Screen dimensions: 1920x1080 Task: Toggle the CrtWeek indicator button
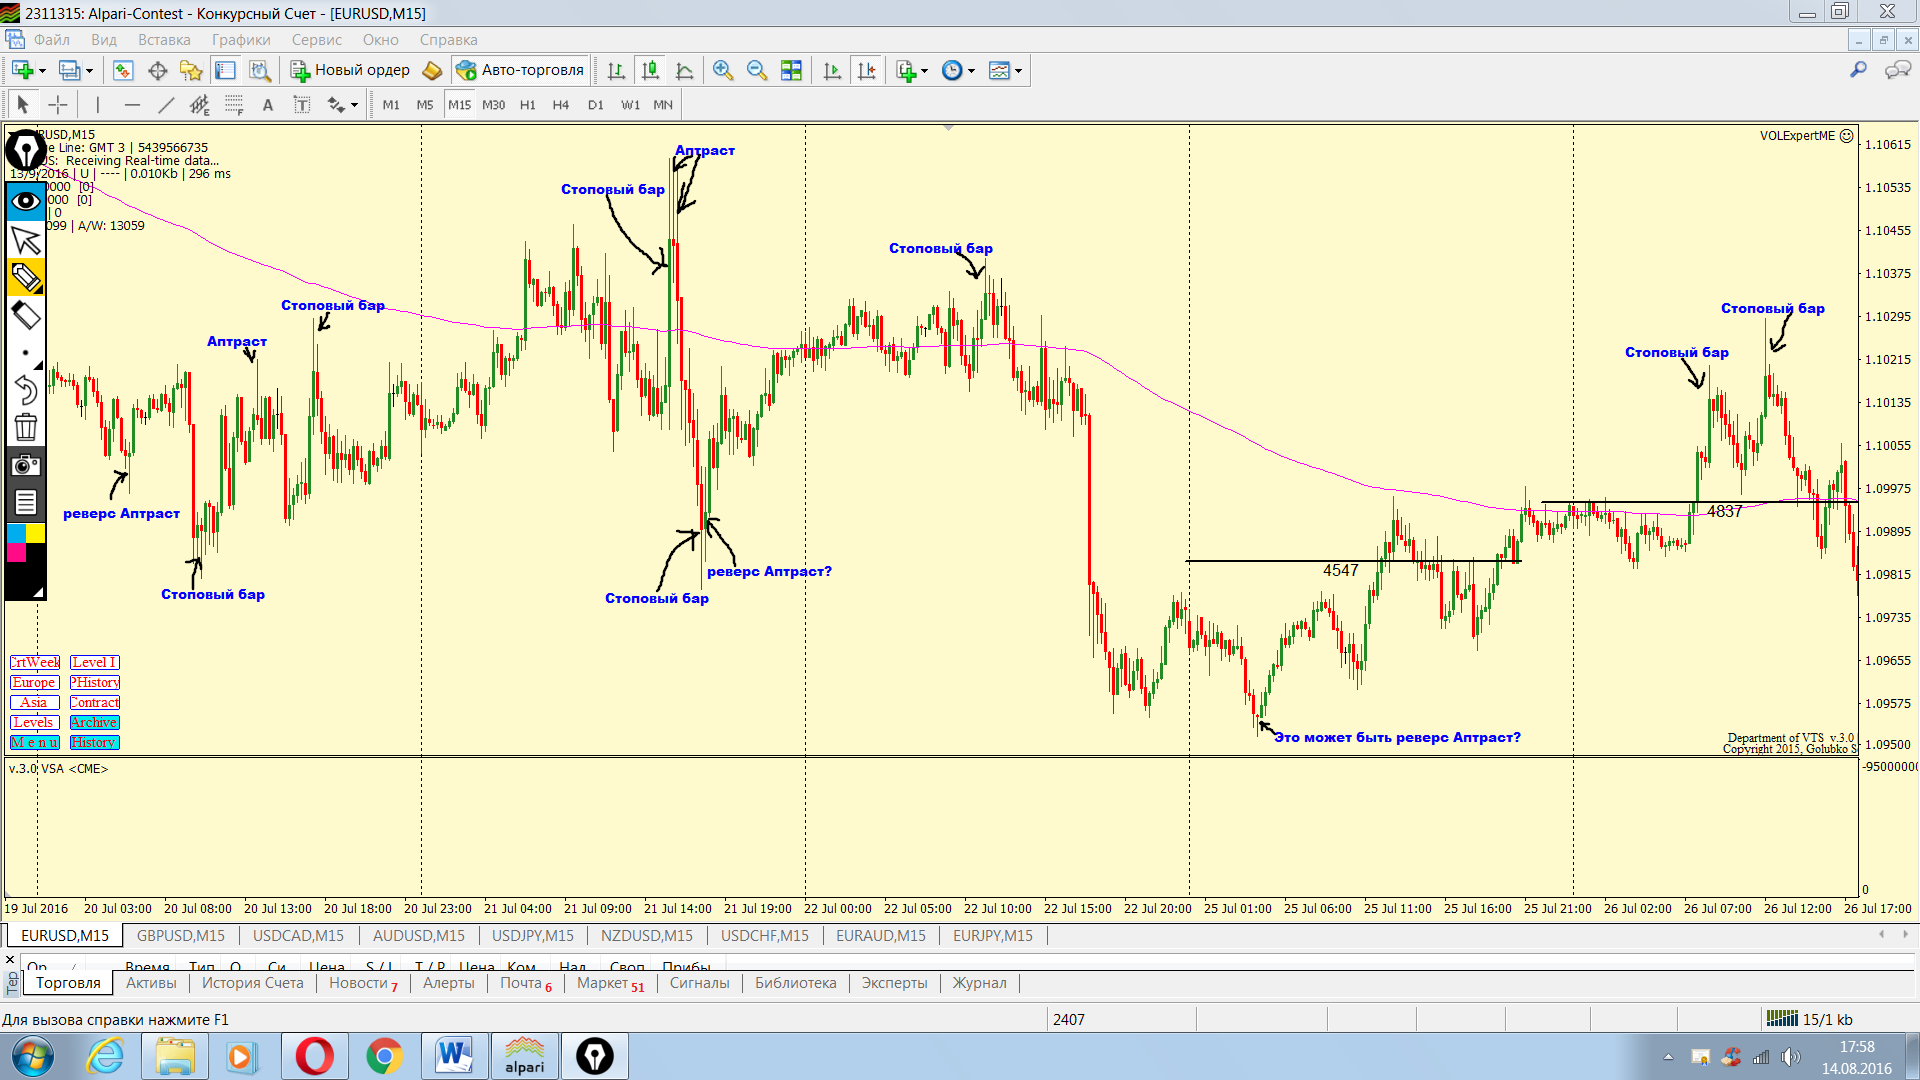click(35, 662)
